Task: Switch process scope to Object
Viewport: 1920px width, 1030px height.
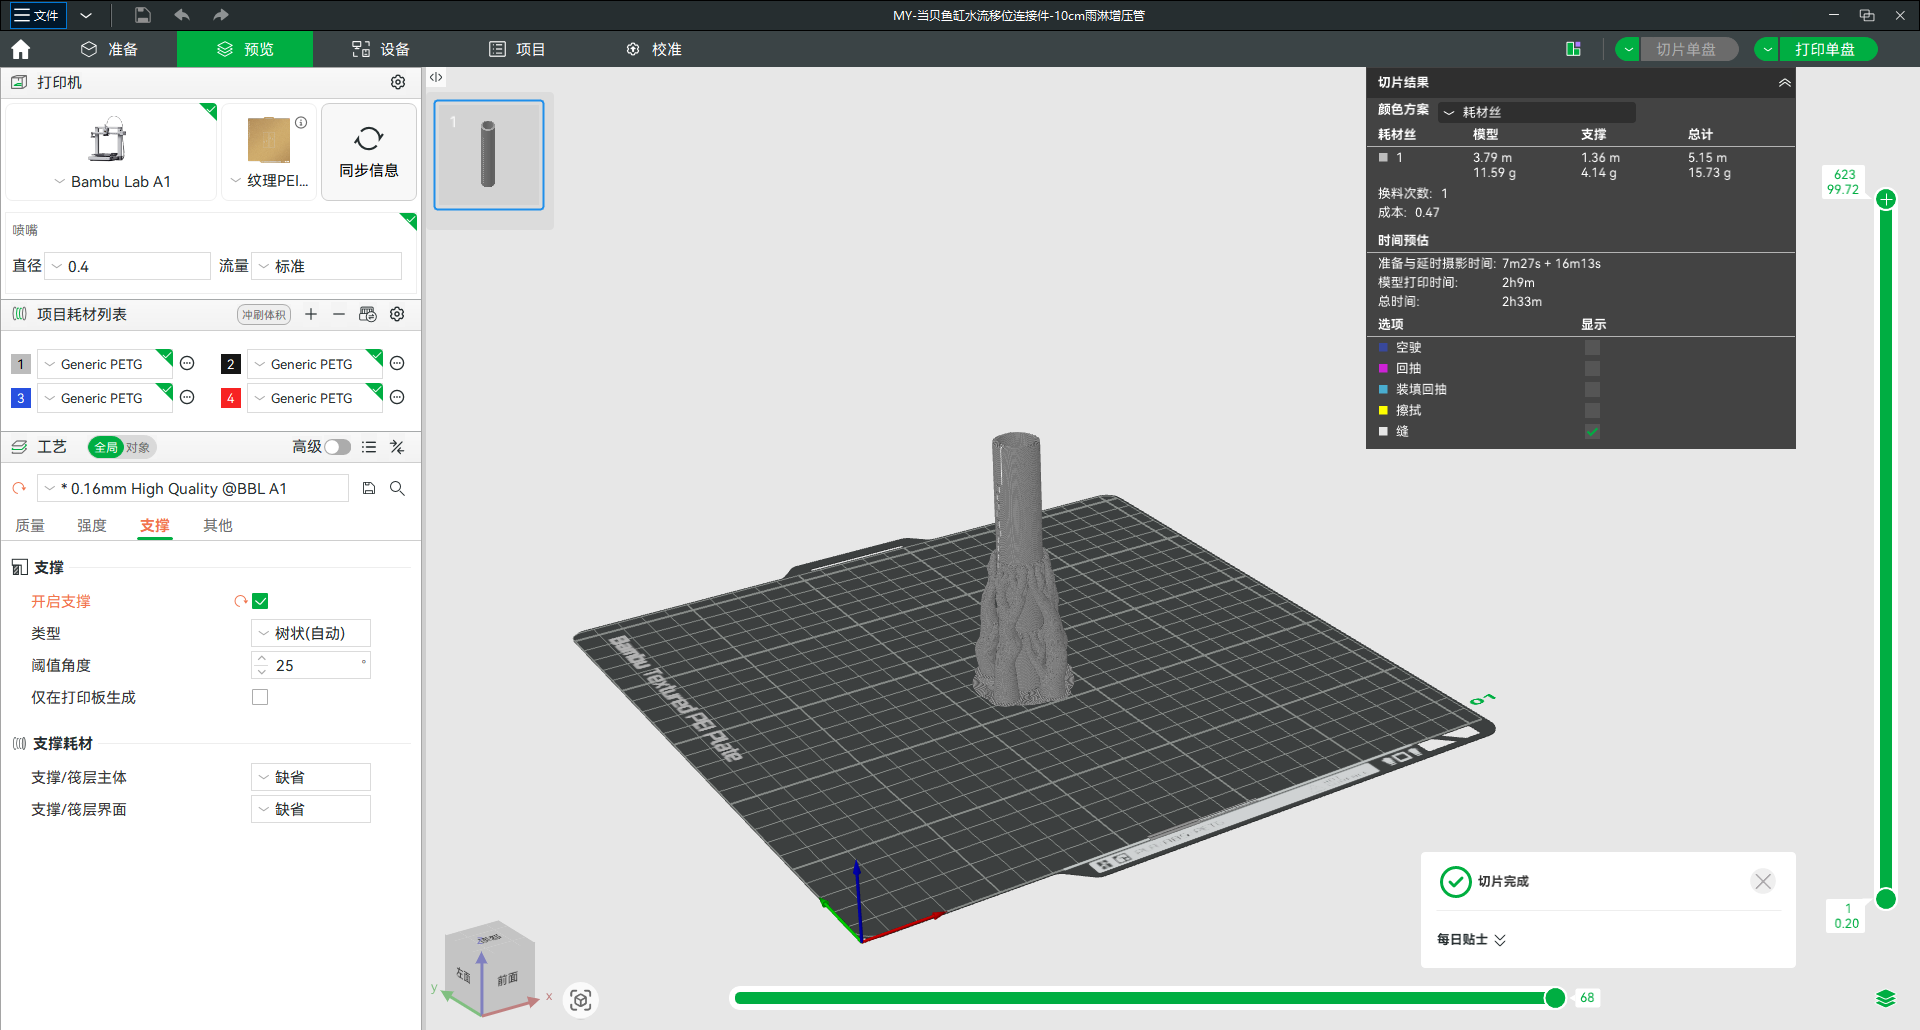Action: pos(138,447)
